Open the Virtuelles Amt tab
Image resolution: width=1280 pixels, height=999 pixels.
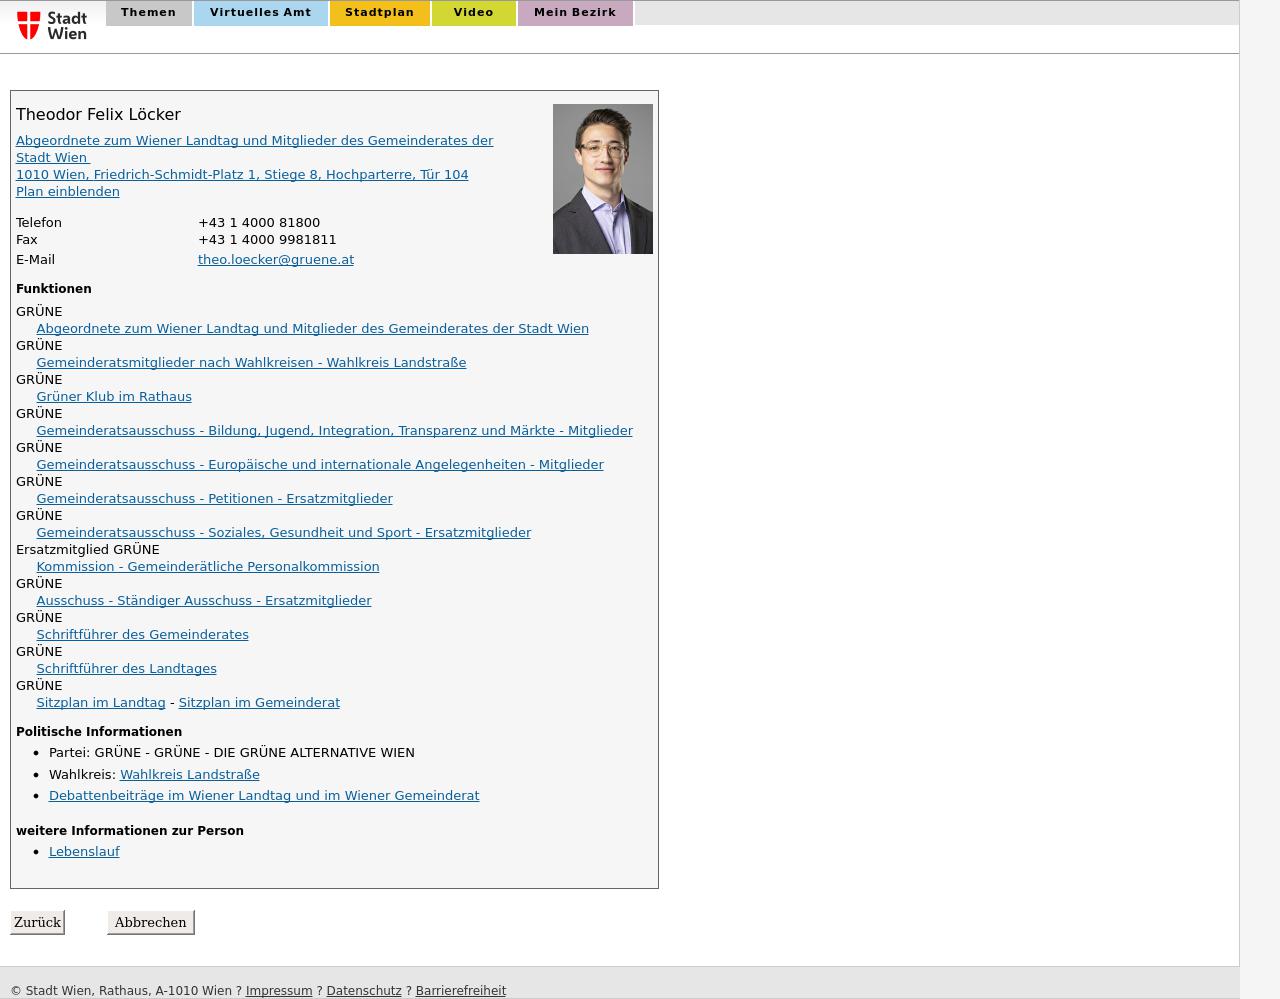click(260, 13)
